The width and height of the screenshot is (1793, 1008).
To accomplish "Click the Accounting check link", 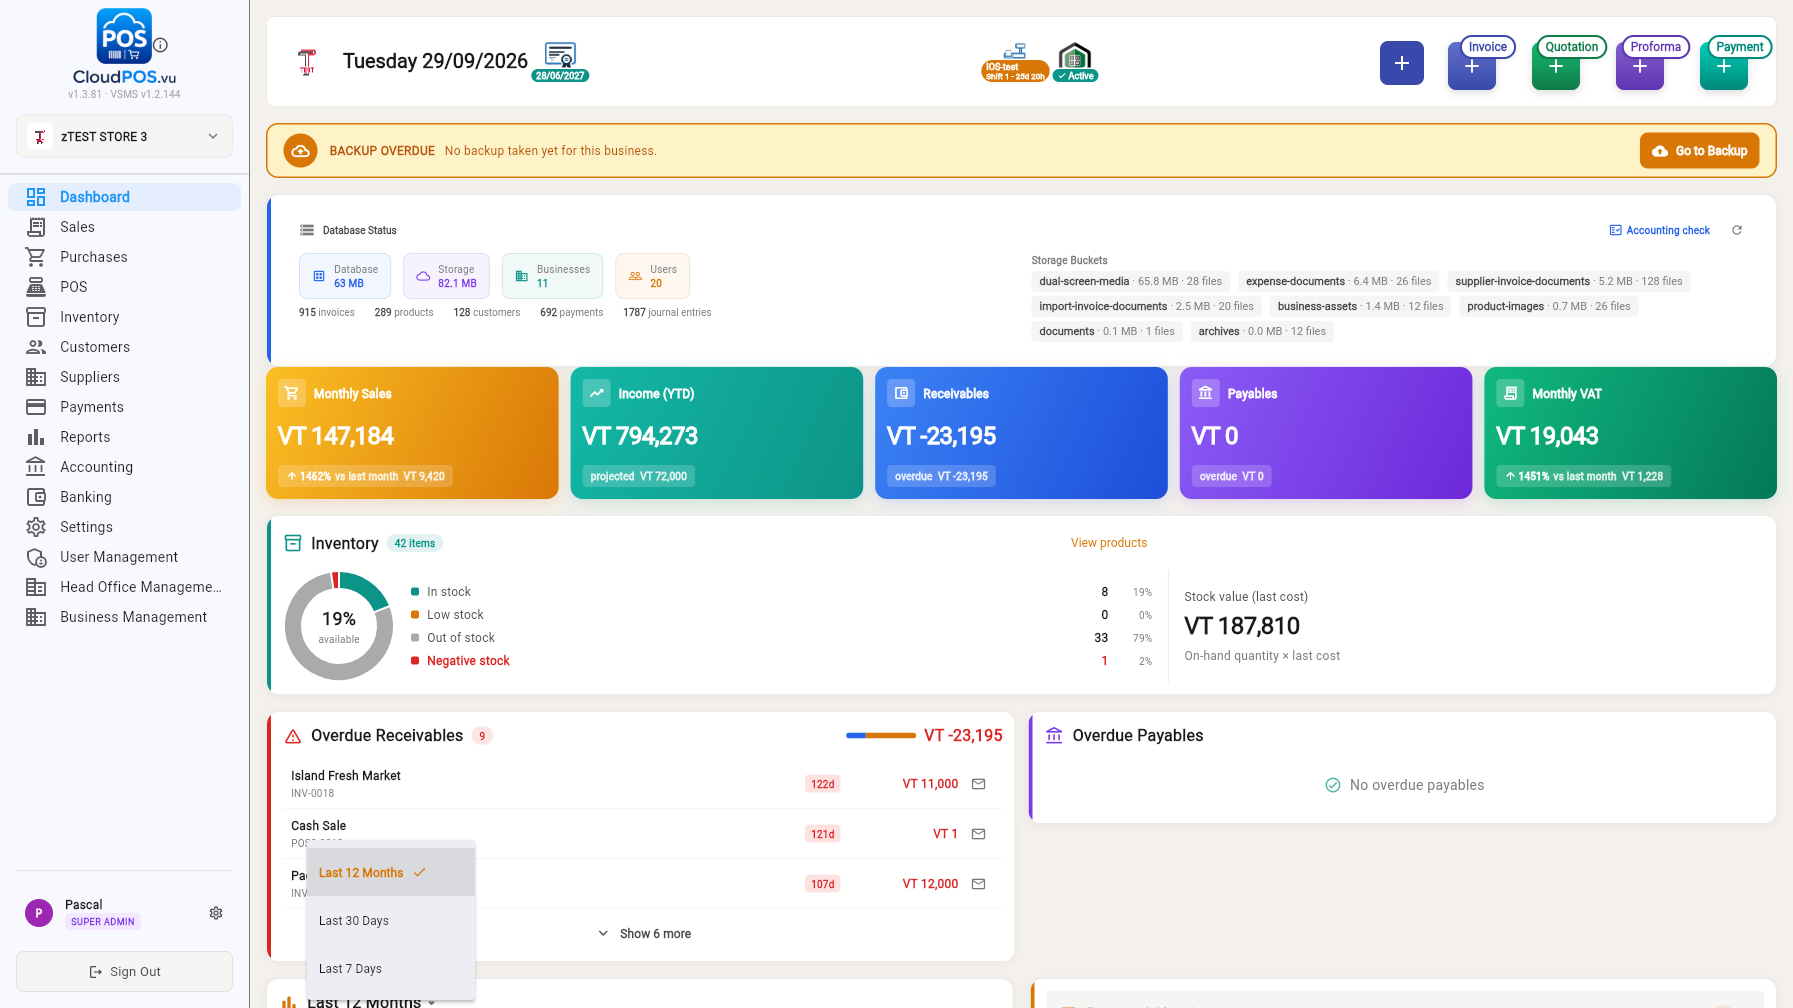I will click(1660, 230).
